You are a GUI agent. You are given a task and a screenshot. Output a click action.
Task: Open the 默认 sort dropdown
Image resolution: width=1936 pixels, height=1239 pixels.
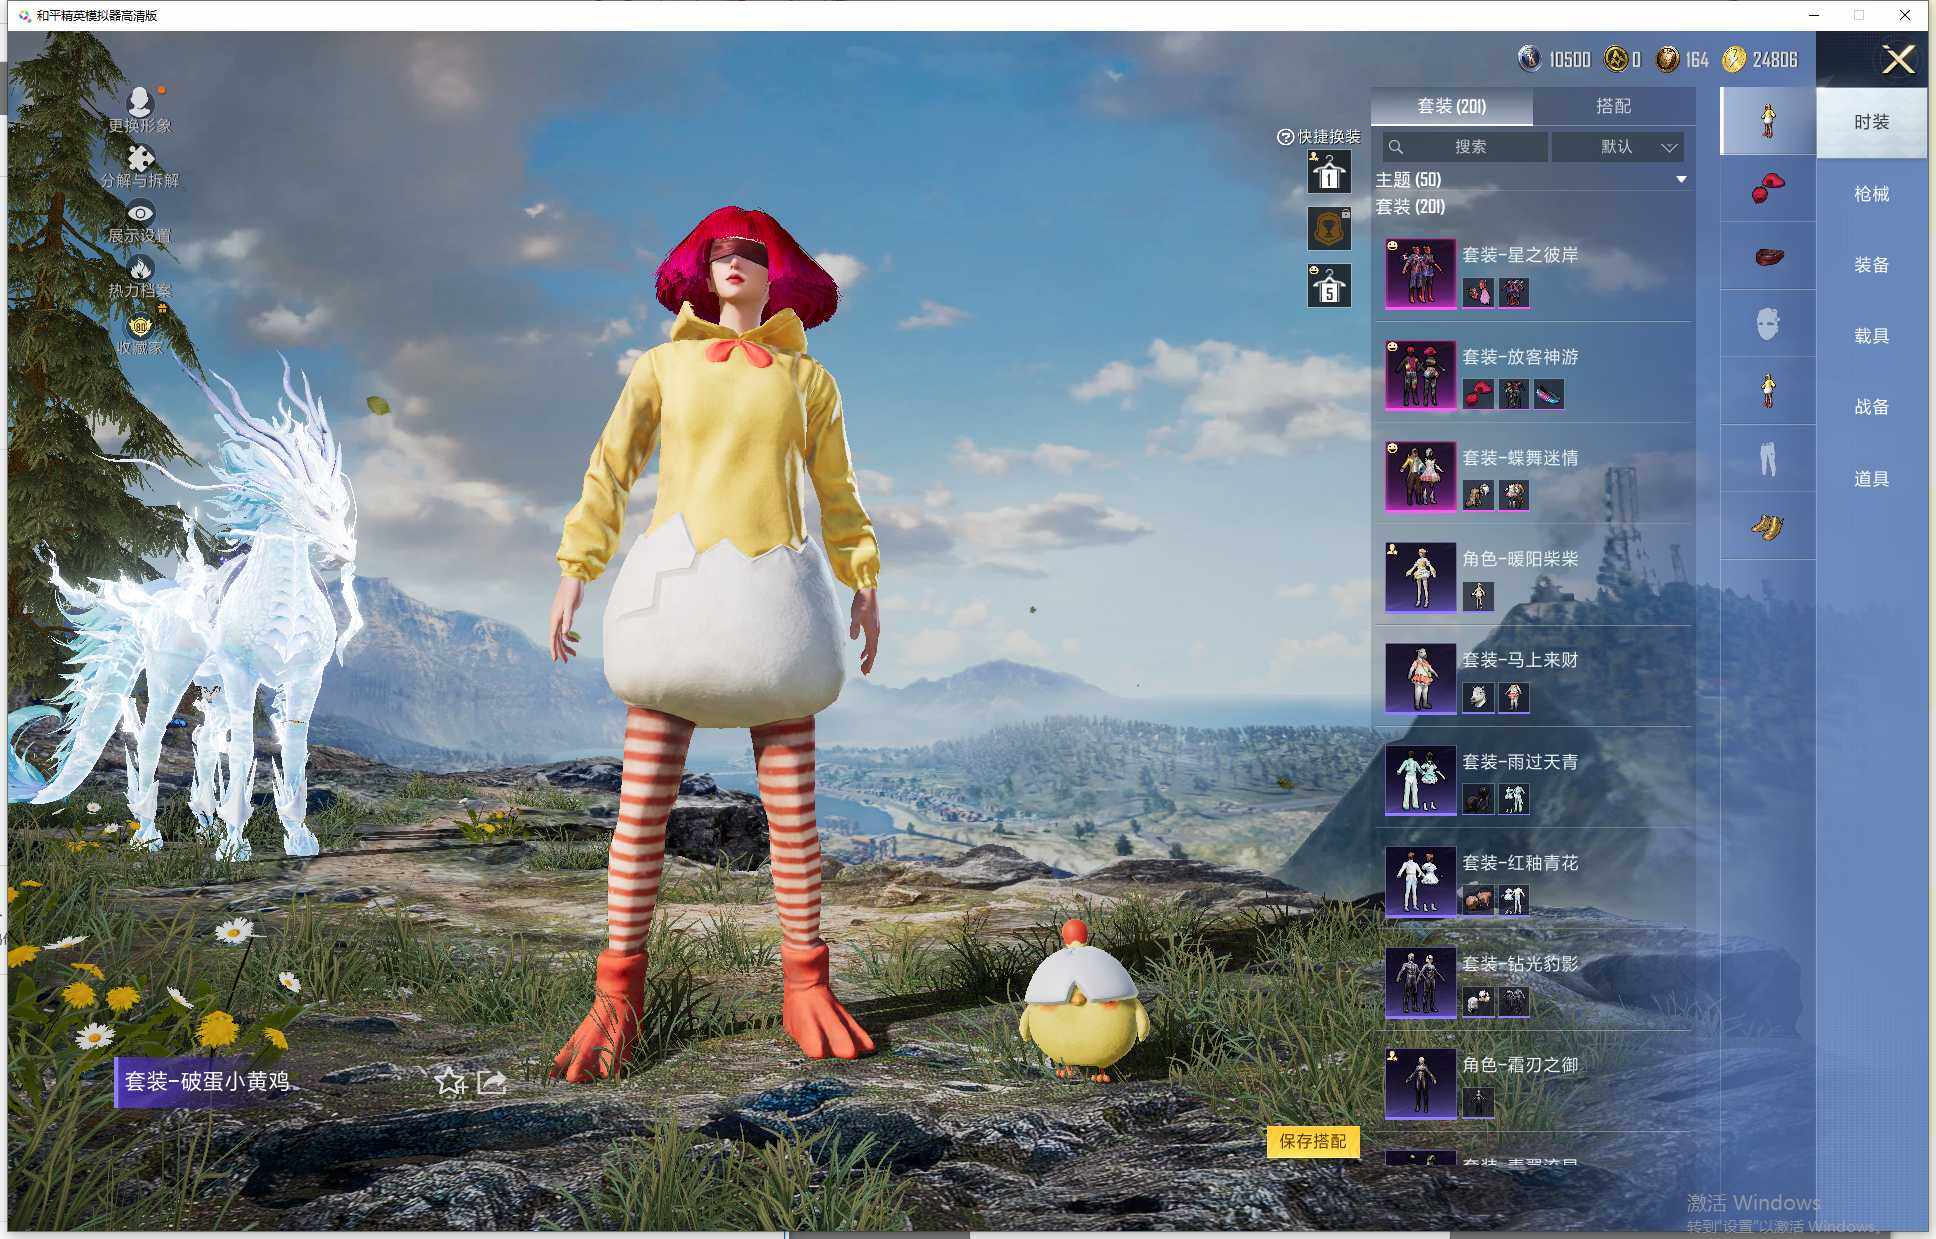1617,147
